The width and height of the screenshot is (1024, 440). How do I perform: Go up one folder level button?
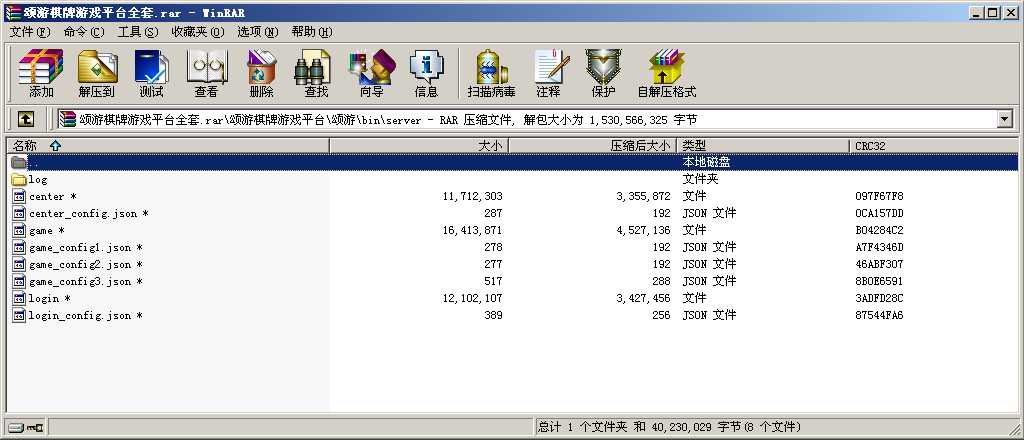coord(25,119)
